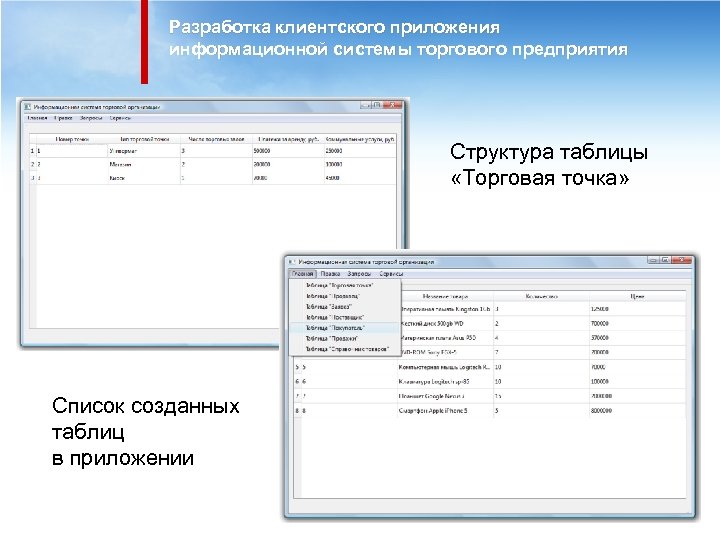Select the Смартфон Apple iPhone 5 cell
The height and width of the screenshot is (540, 720).
[445, 411]
